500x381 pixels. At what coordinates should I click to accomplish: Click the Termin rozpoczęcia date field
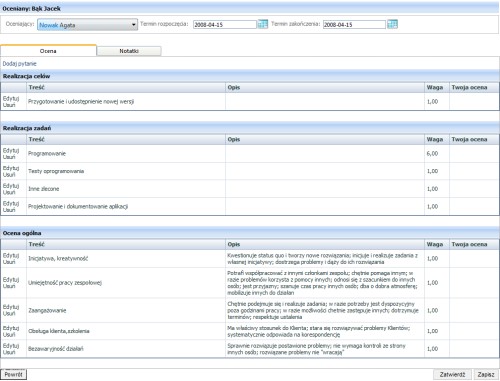coord(225,24)
